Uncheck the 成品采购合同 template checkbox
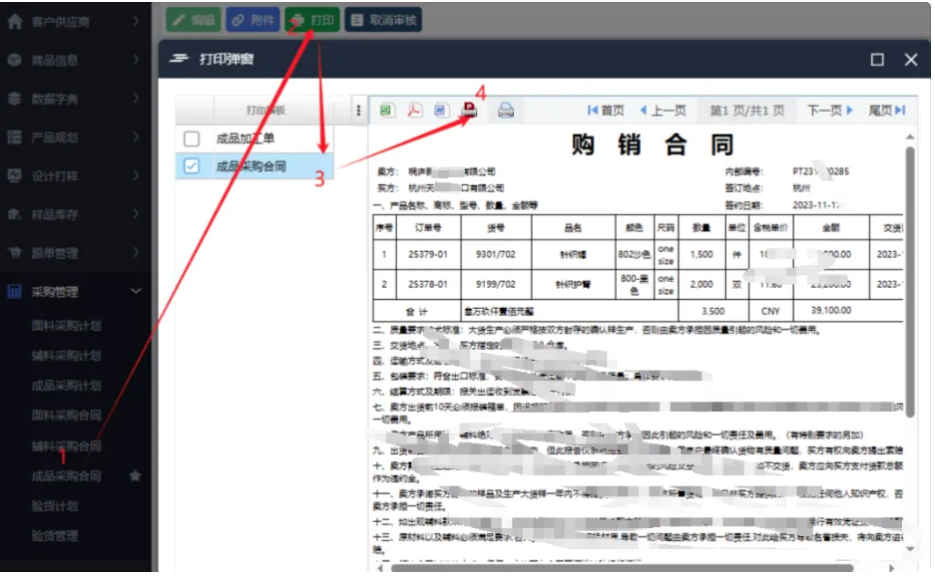 [192, 167]
